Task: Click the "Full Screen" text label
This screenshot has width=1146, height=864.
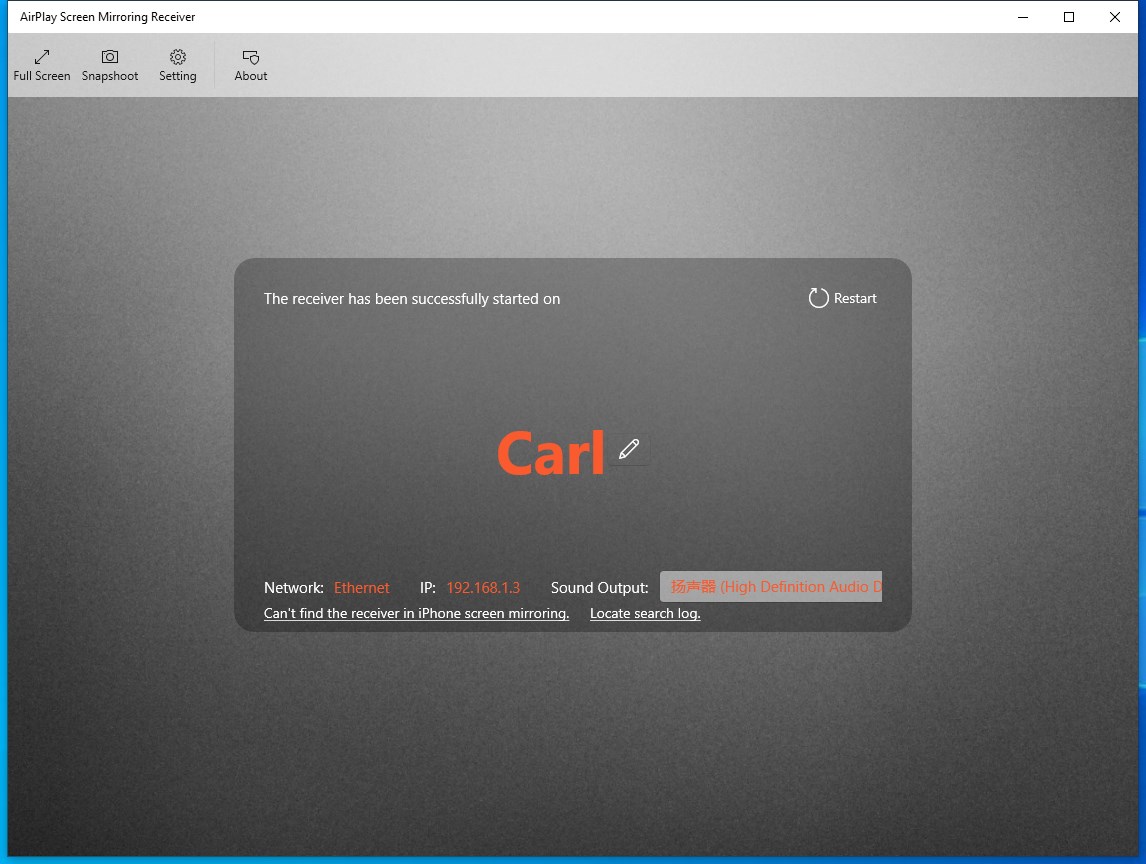Action: (42, 76)
